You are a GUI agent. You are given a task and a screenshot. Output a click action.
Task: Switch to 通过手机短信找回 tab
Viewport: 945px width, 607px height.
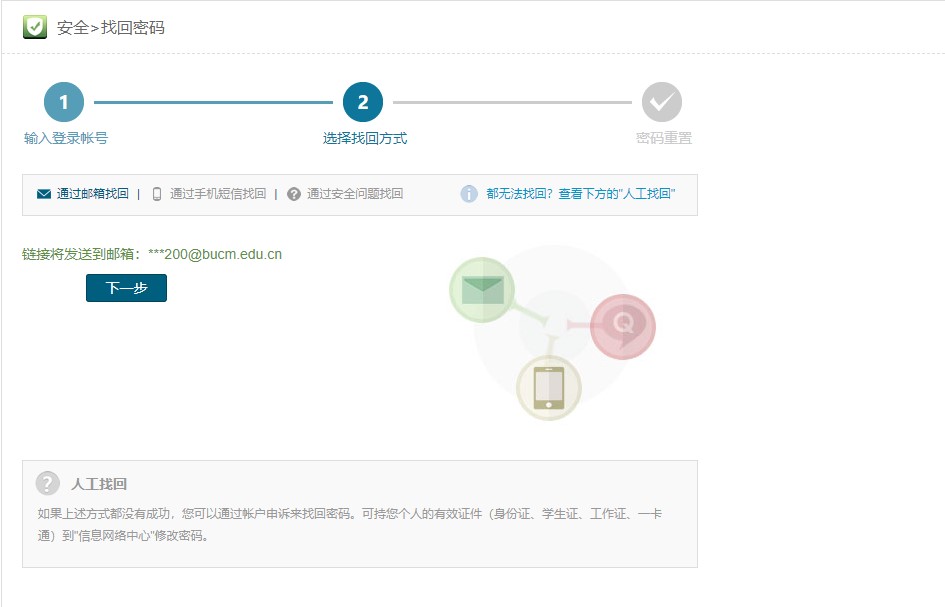click(218, 194)
